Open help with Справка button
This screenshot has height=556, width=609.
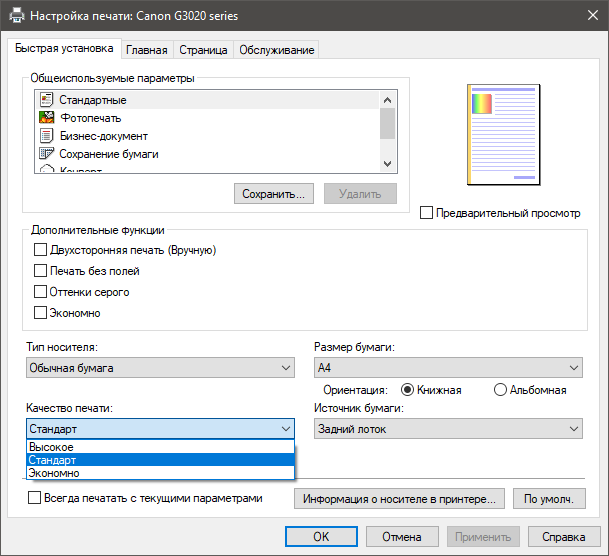564,537
